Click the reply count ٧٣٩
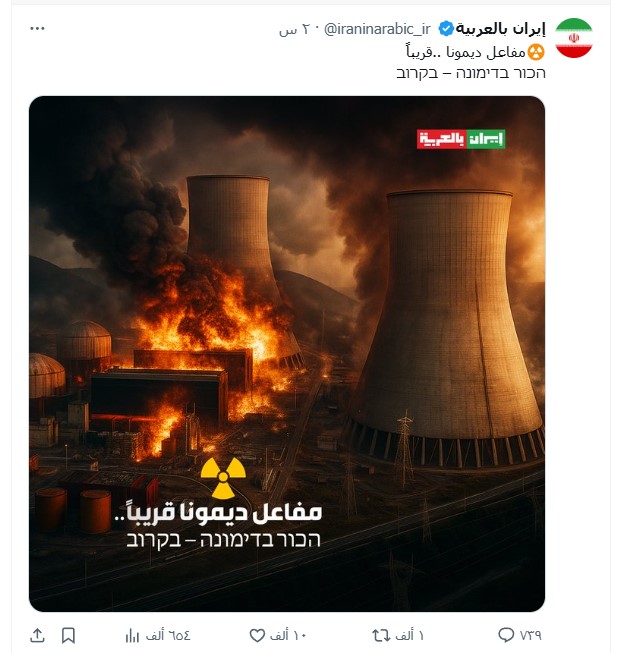This screenshot has width=618, height=653. click(530, 636)
